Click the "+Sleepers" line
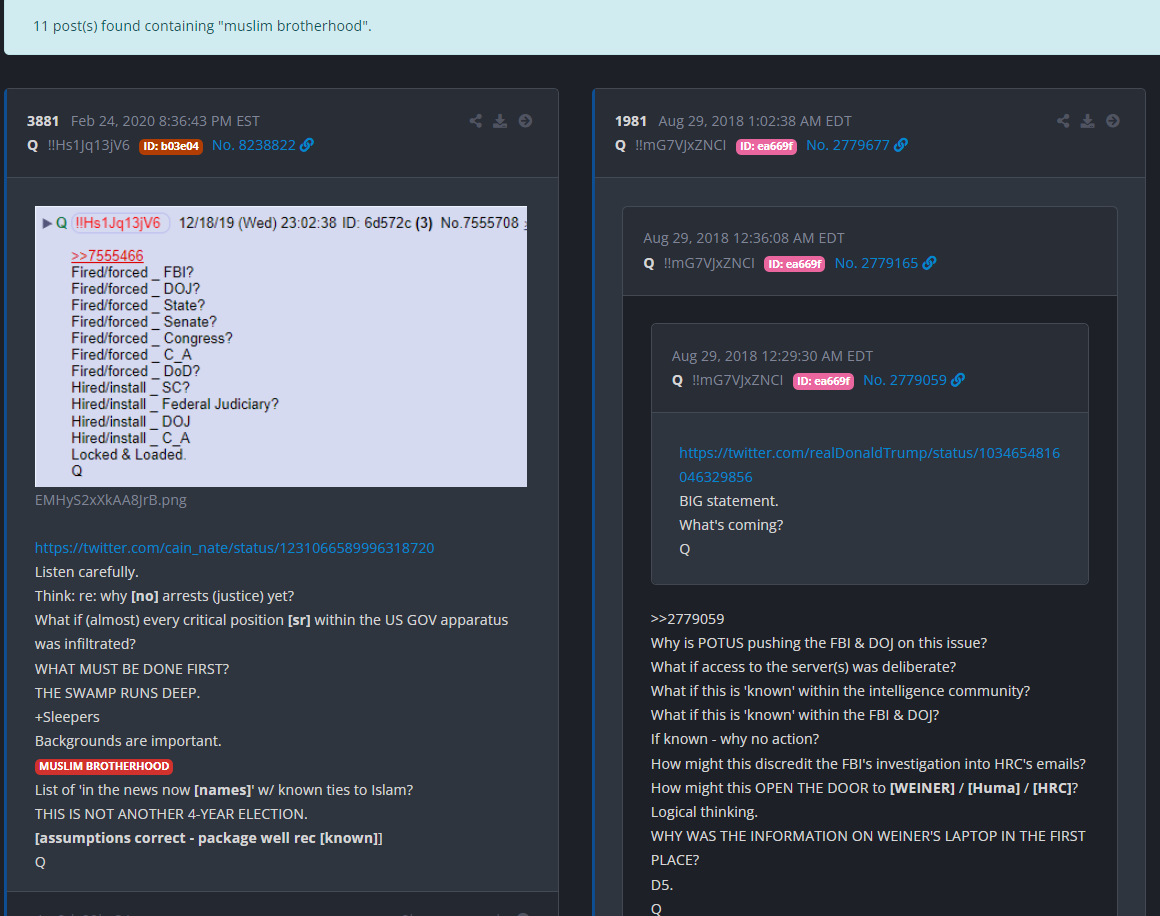This screenshot has height=916, width=1160. (67, 717)
